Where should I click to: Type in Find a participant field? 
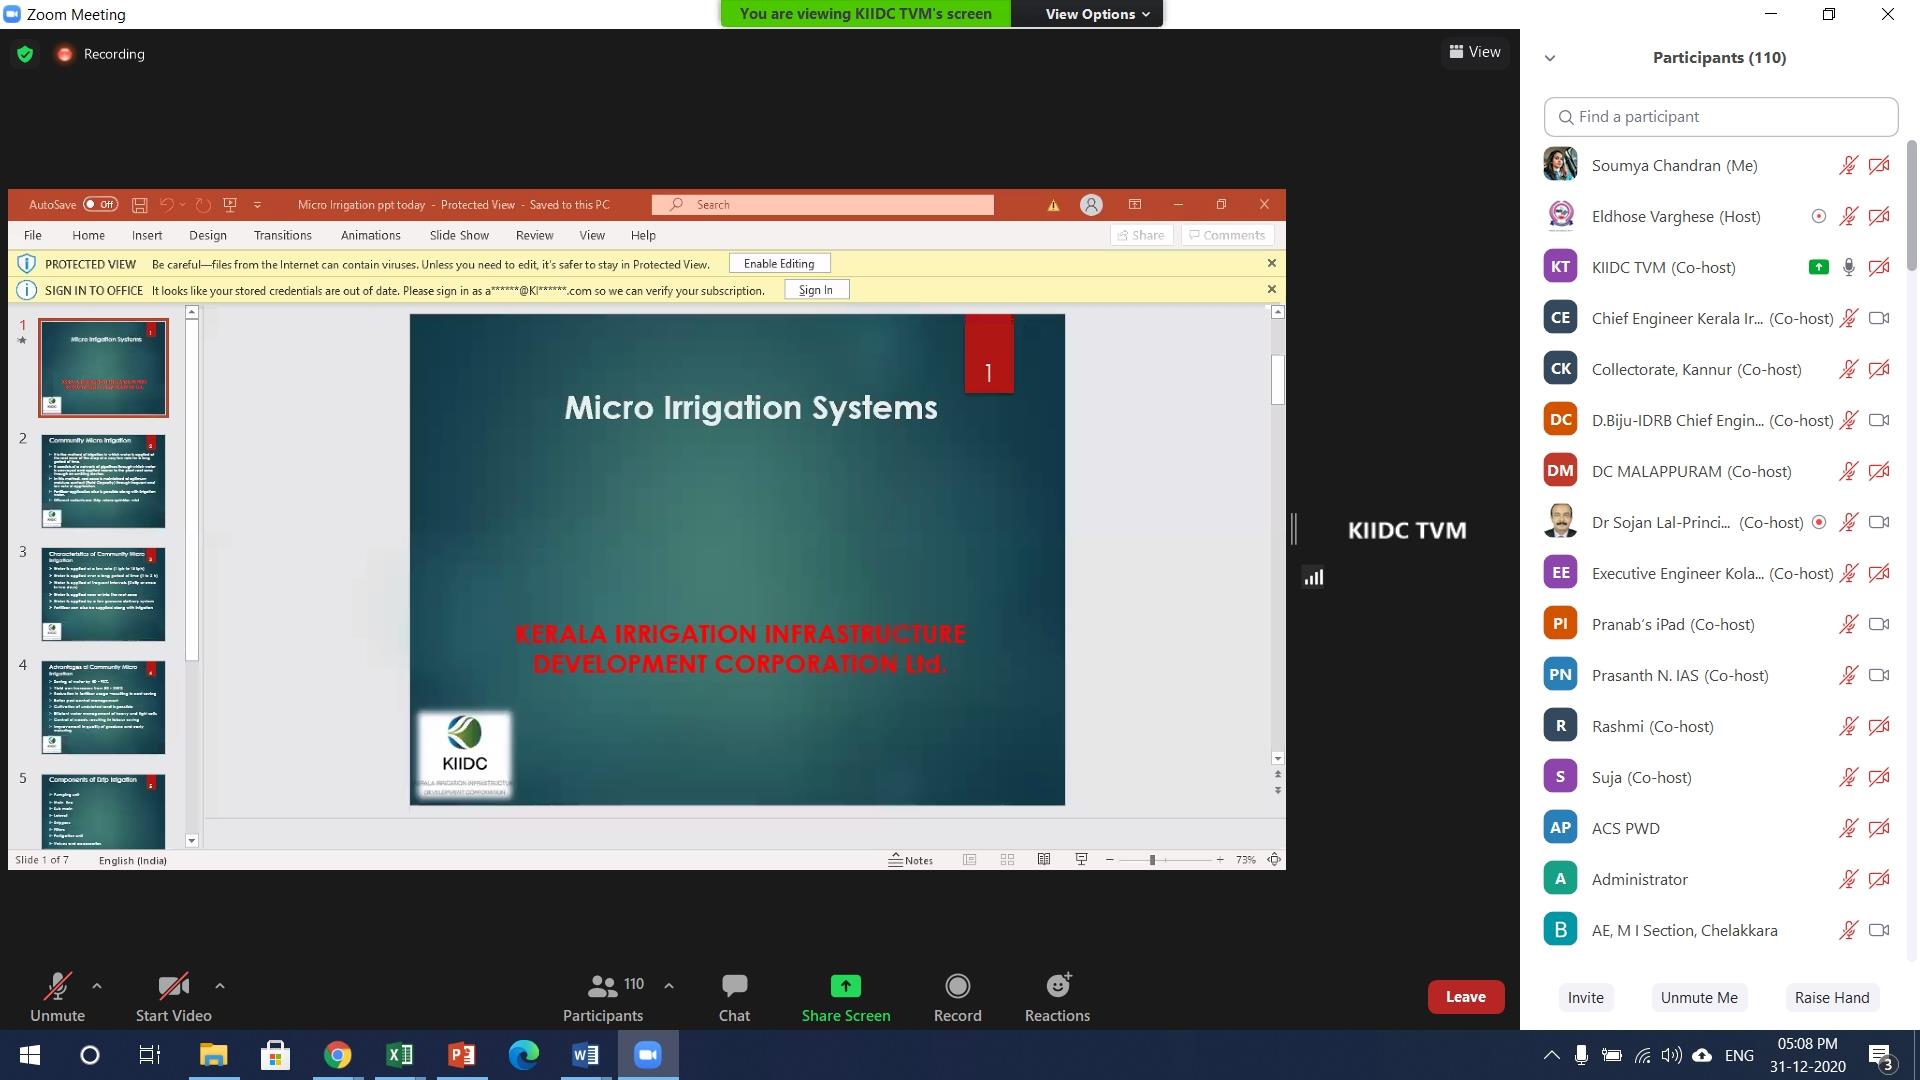(x=1720, y=117)
